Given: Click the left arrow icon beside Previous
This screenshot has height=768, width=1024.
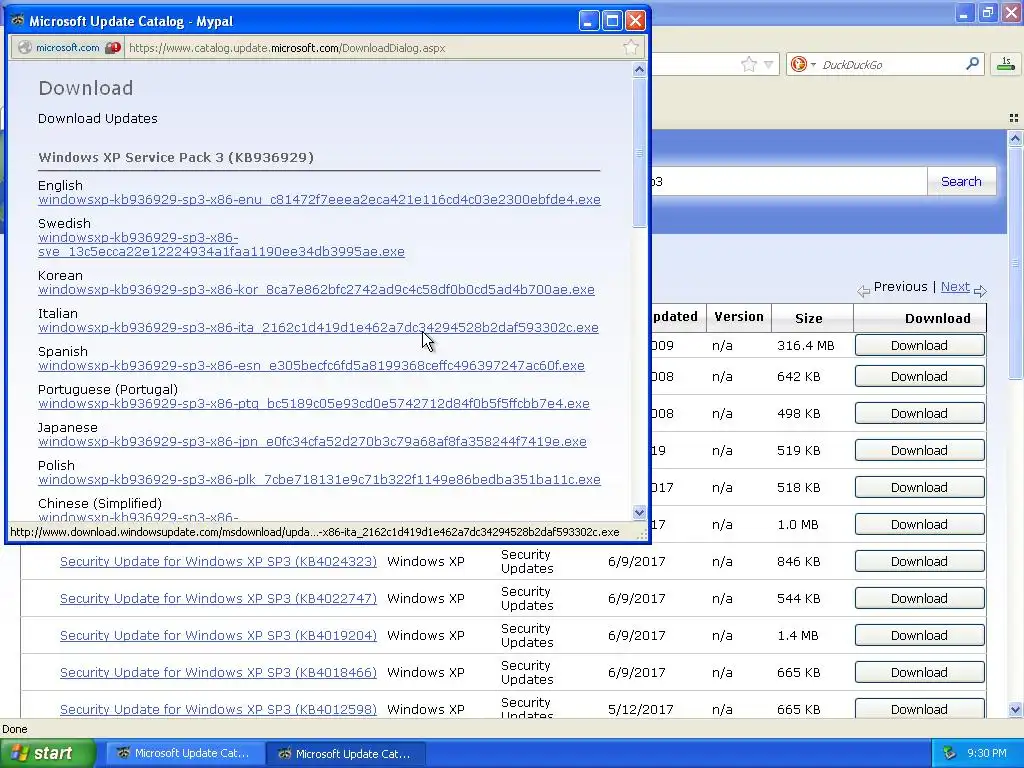Looking at the screenshot, I should [863, 291].
